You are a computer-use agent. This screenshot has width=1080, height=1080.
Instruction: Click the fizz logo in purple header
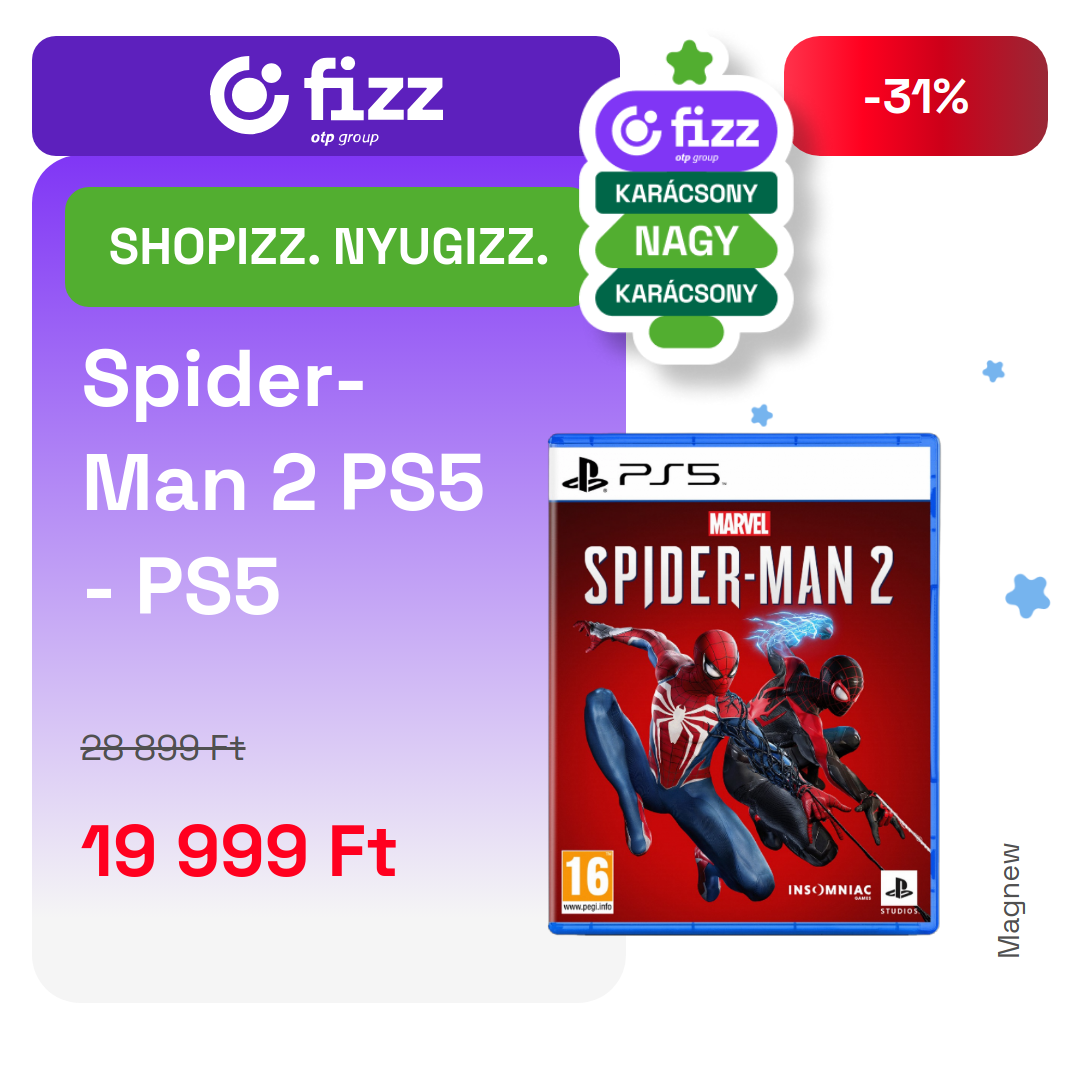pyautogui.click(x=326, y=98)
